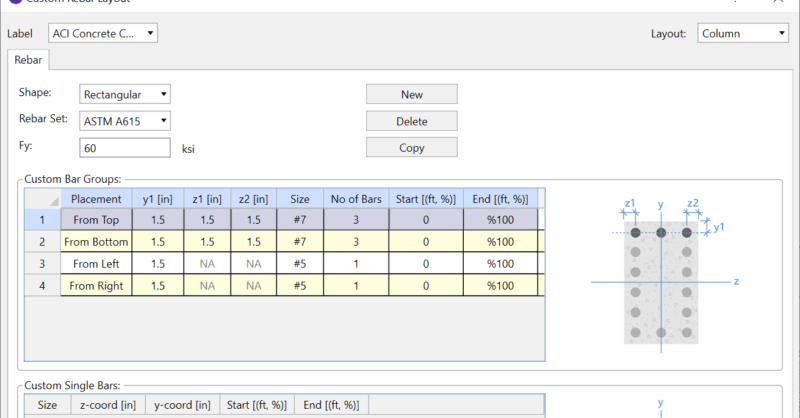800x418 pixels.
Task: Click the From Left placement cell
Action: click(97, 264)
